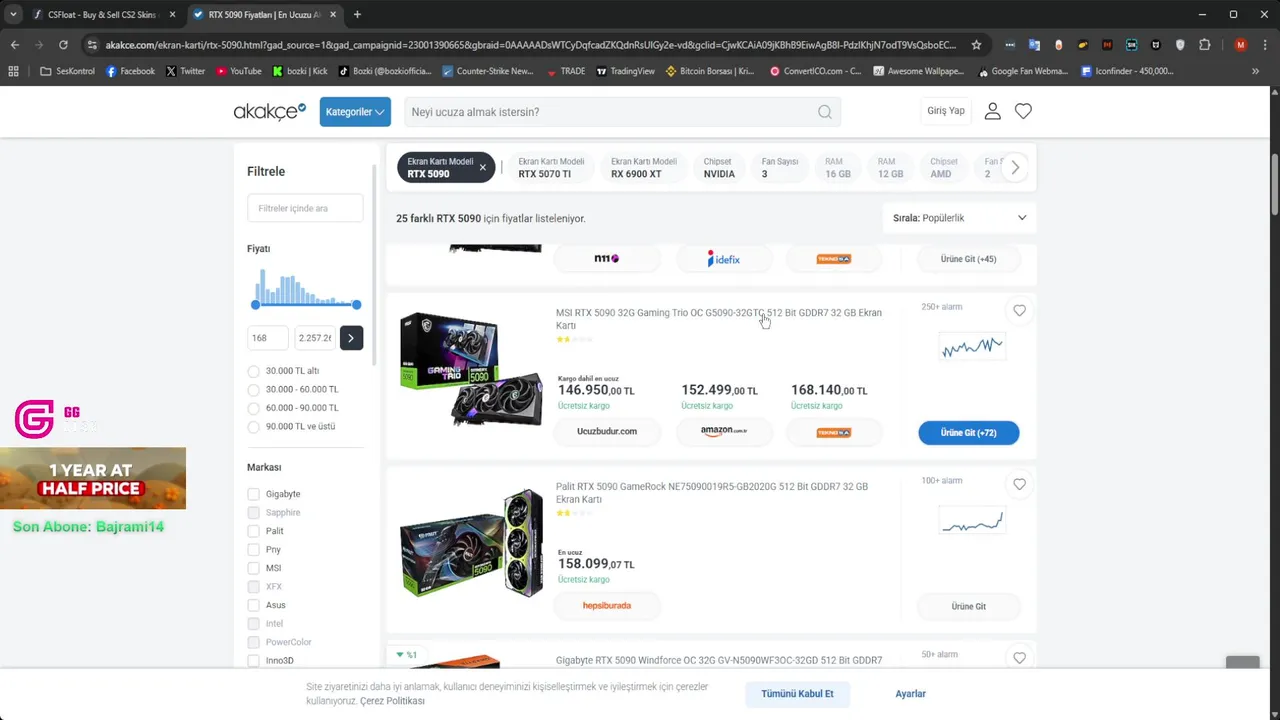Open the Sırala: Popülerlik sort dropdown
The width and height of the screenshot is (1280, 720).
coord(959,218)
